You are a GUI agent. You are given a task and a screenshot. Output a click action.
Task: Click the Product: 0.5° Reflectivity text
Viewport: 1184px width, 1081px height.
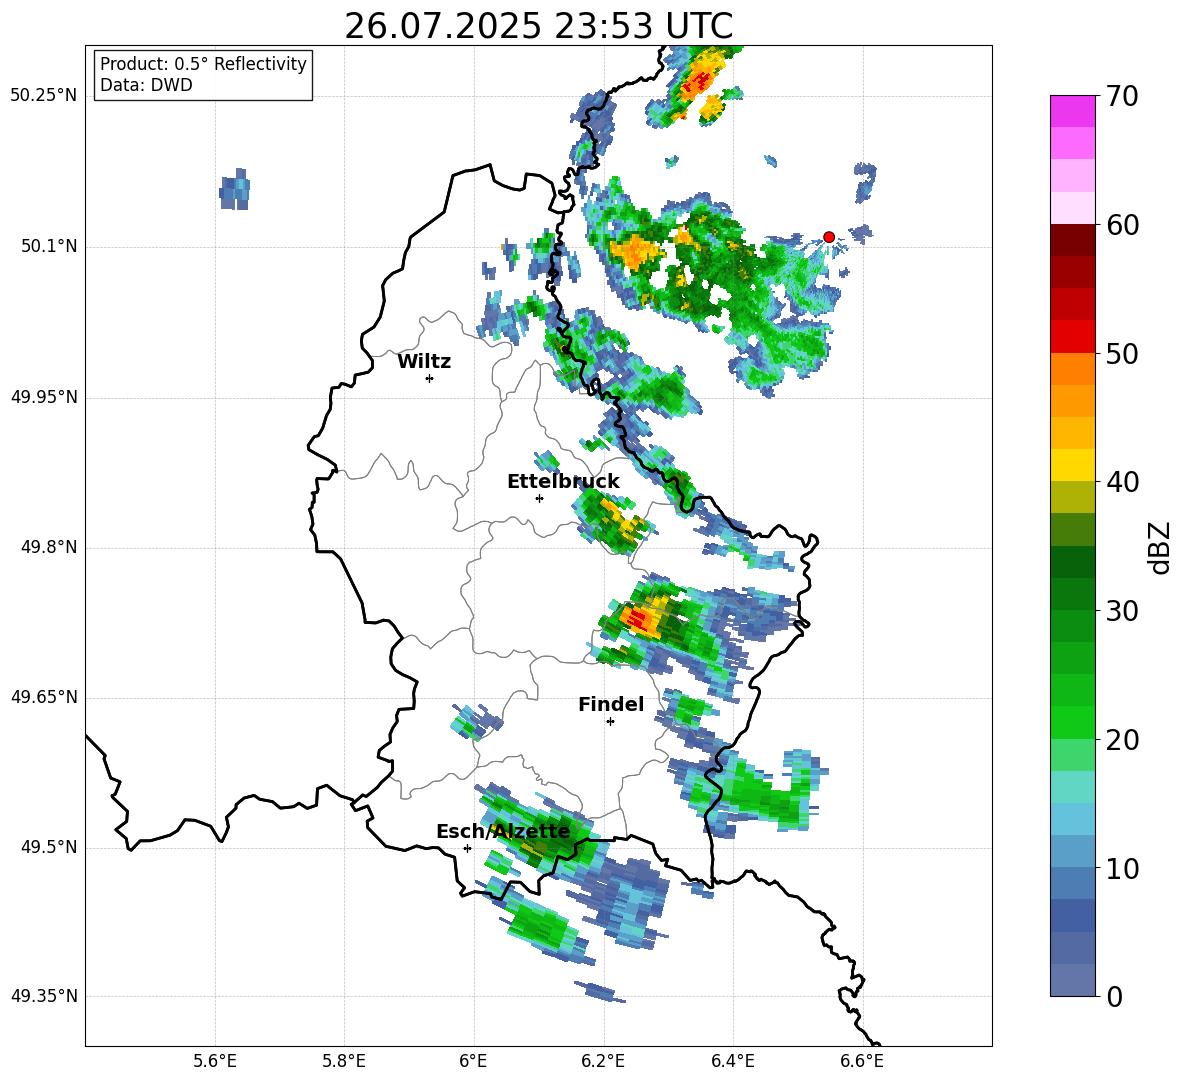coord(203,64)
